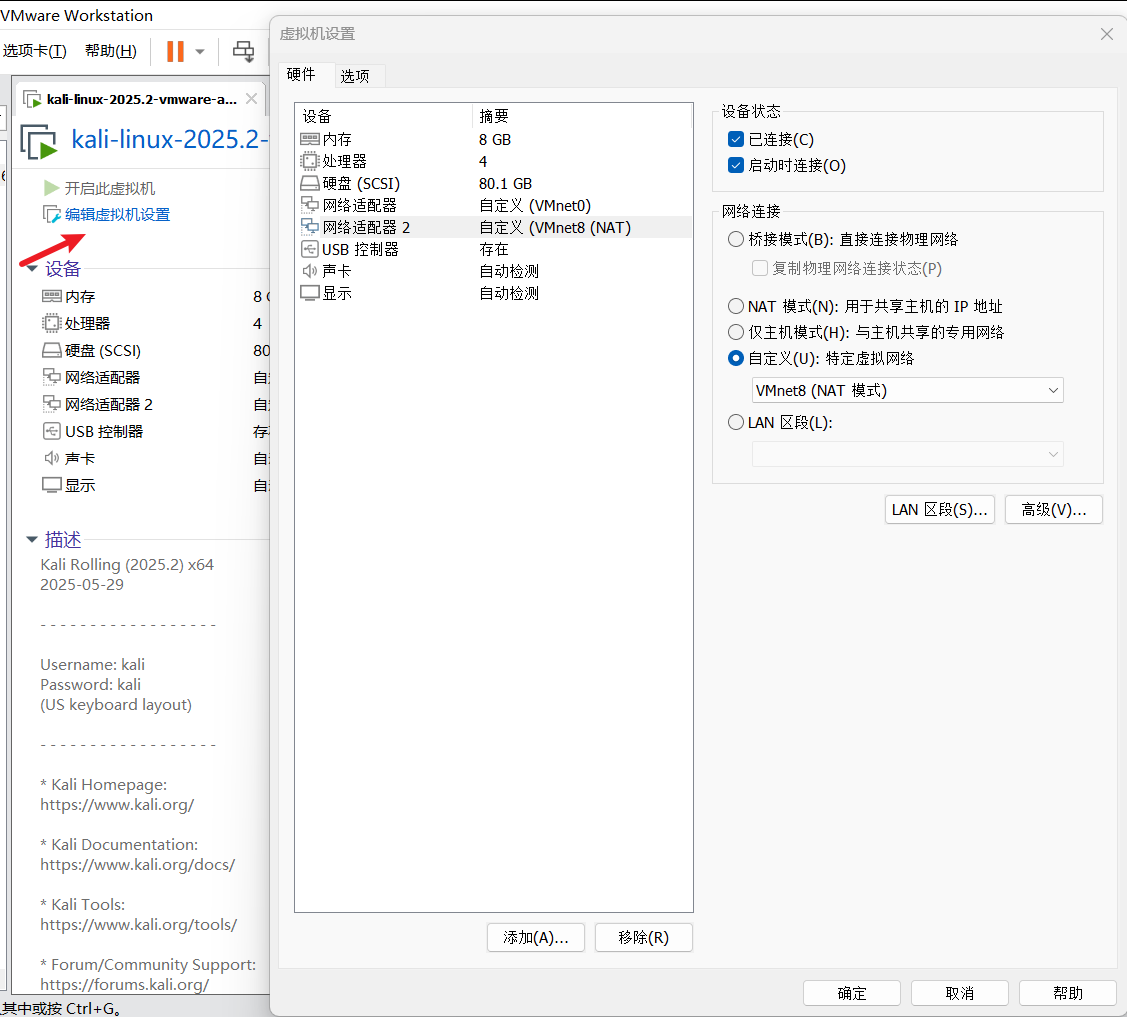
Task: Click edit settings icon in main window
Action: [x=52, y=214]
